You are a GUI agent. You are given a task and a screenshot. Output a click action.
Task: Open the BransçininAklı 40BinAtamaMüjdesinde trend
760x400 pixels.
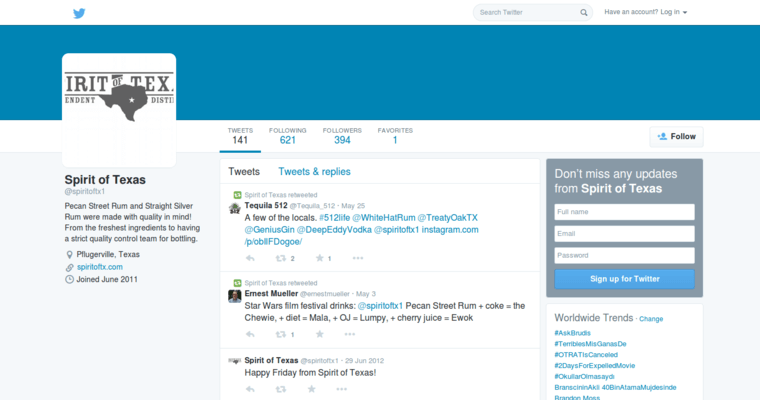(616, 387)
